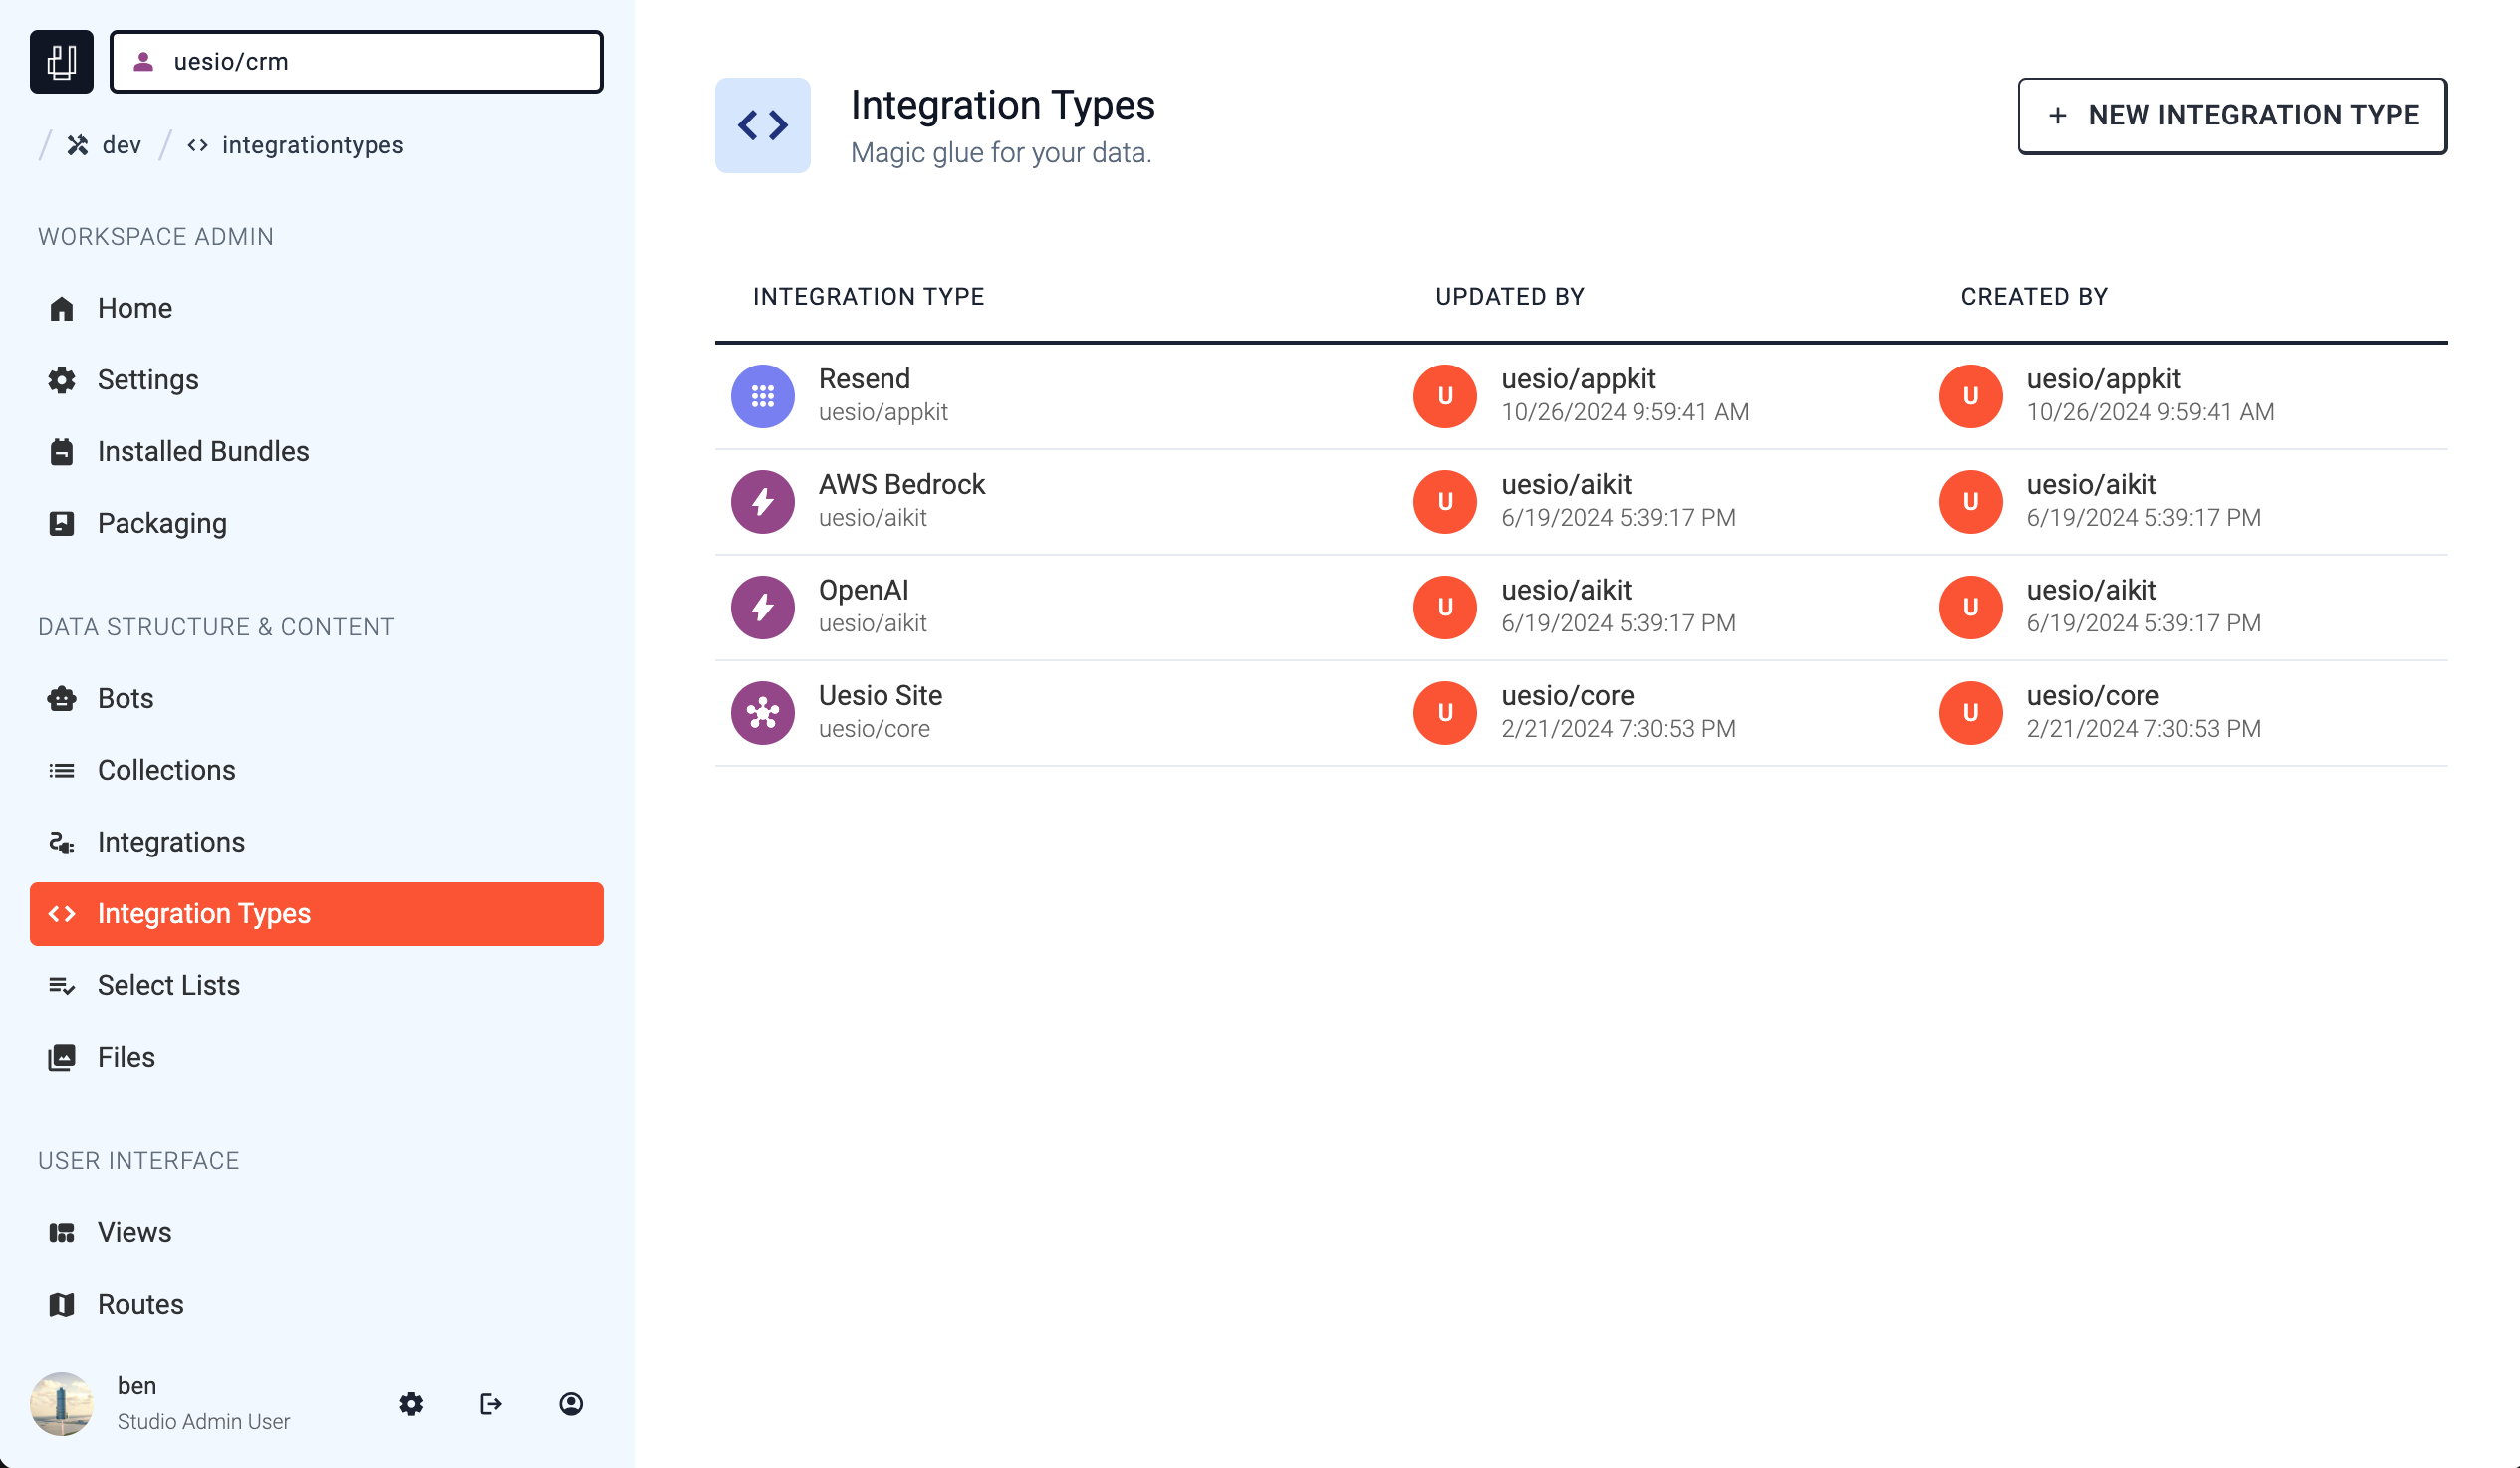Click the Collections list icon
This screenshot has height=1468, width=2520.
(x=61, y=771)
